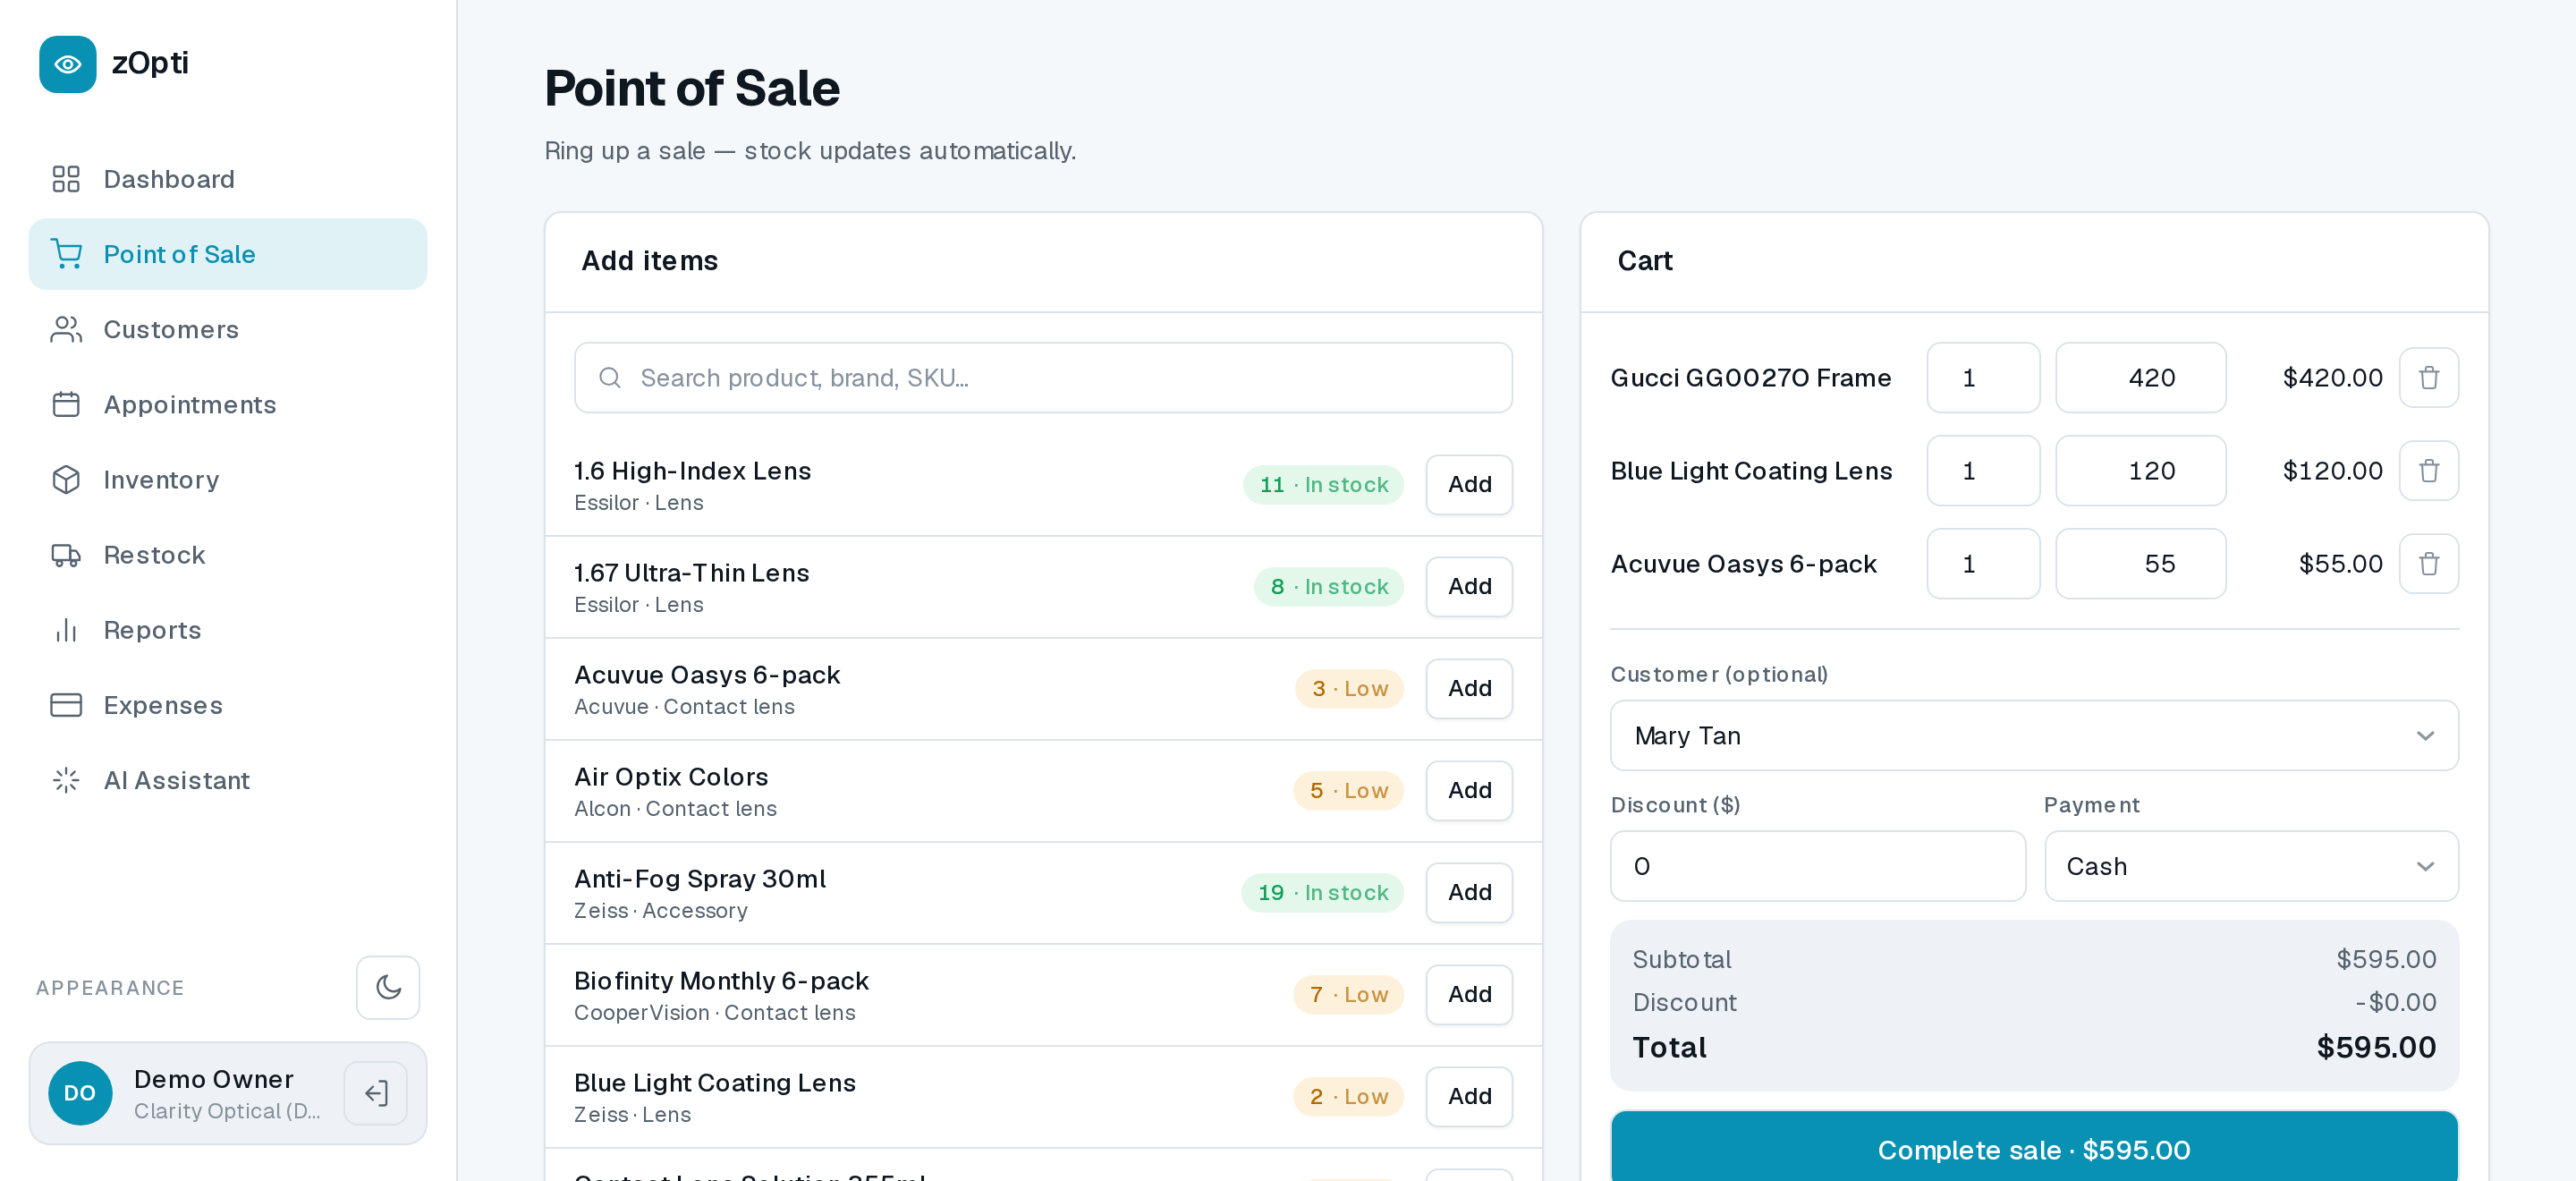The height and width of the screenshot is (1181, 2576).
Task: Add Blue Light Coating Lens to cart
Action: (x=1469, y=1096)
